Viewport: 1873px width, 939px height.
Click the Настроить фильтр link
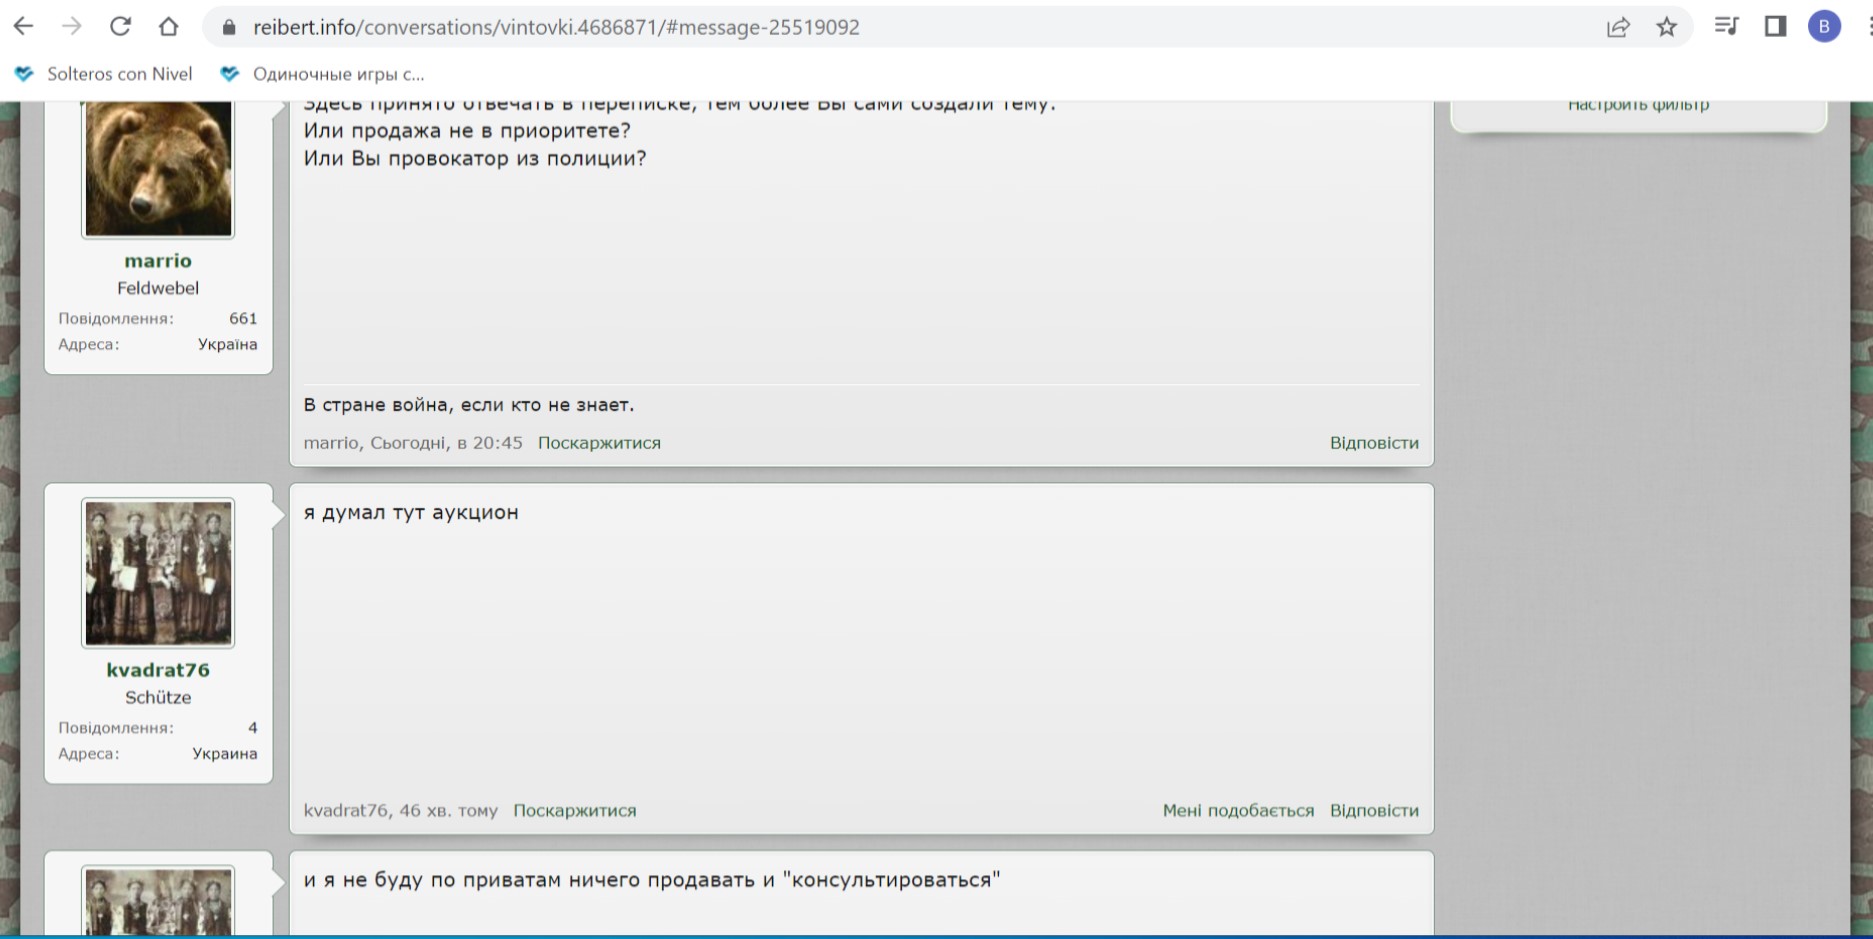point(1638,105)
